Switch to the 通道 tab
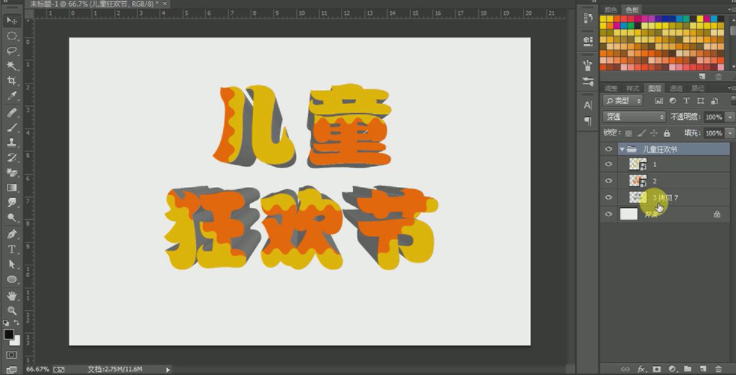This screenshot has height=375, width=736. tap(676, 88)
